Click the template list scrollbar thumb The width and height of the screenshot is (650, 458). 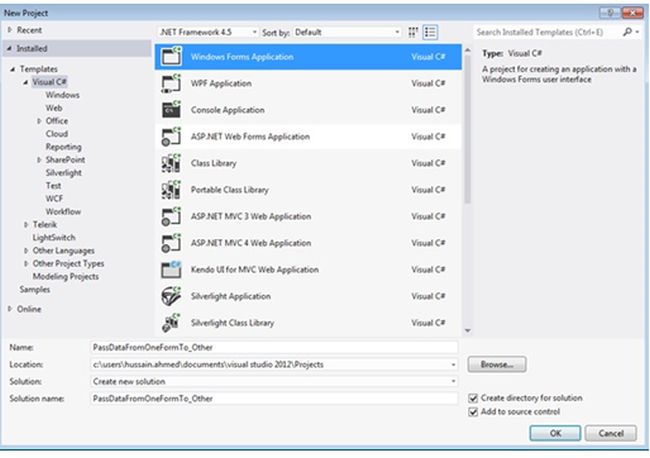click(468, 128)
